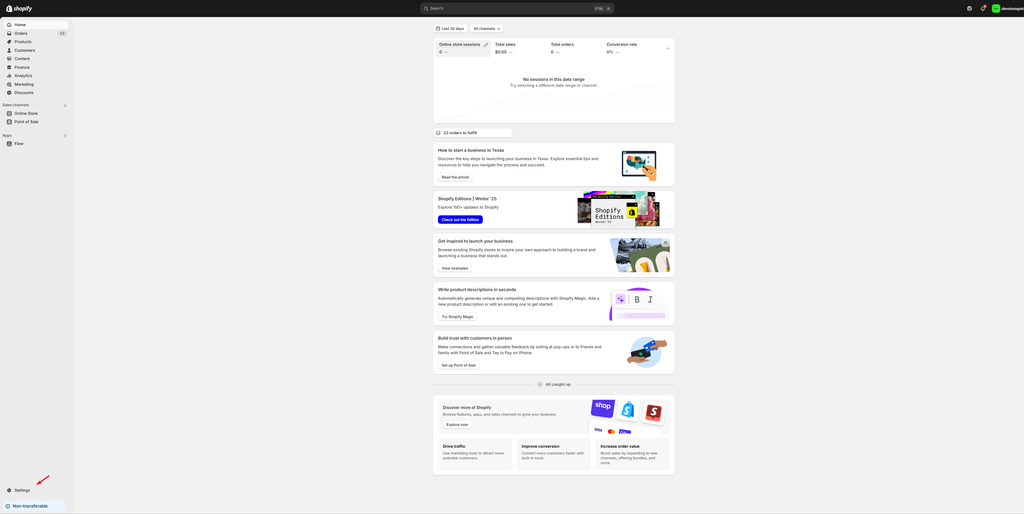Click the Check out the Edition button
The height and width of the screenshot is (514, 1024).
460,220
